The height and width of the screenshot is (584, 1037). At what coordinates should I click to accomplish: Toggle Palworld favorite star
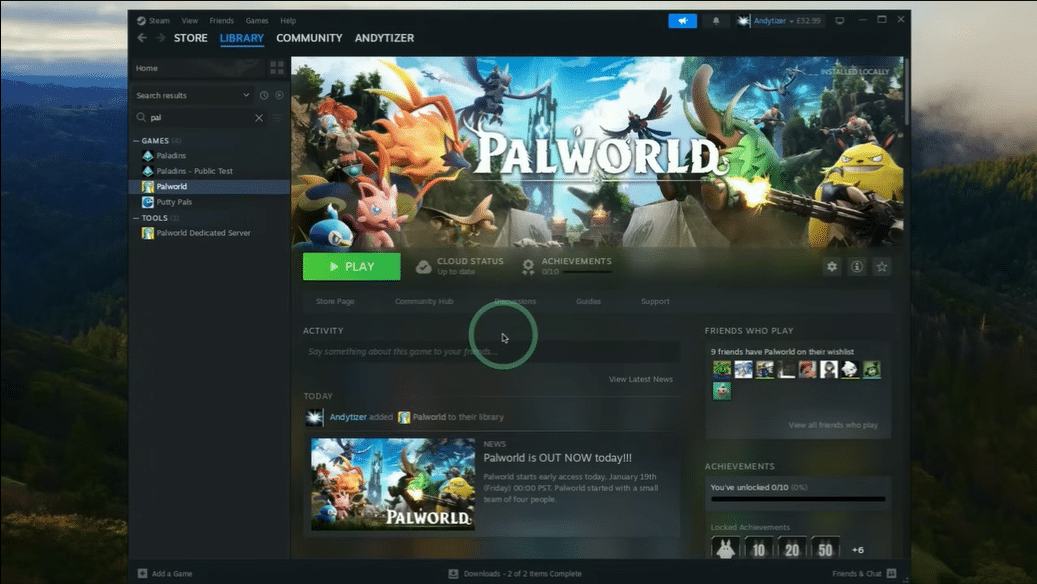tap(882, 267)
